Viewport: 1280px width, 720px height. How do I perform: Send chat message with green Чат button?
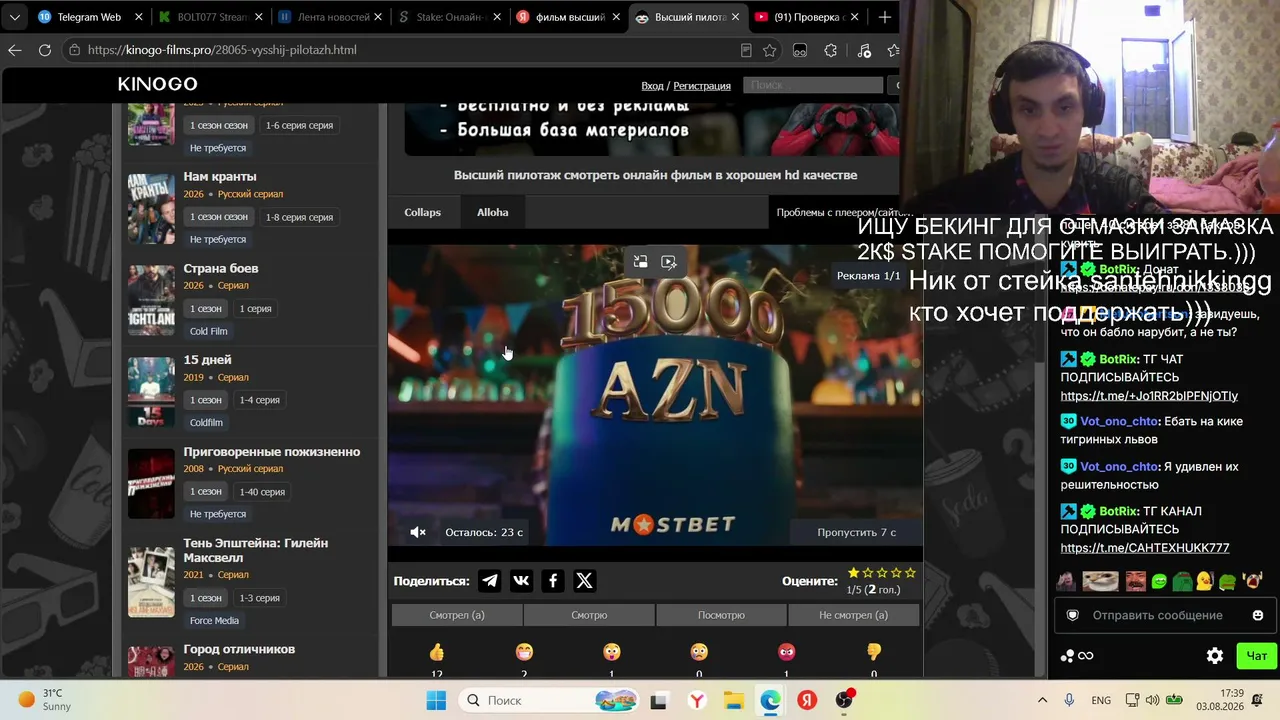tap(1256, 656)
